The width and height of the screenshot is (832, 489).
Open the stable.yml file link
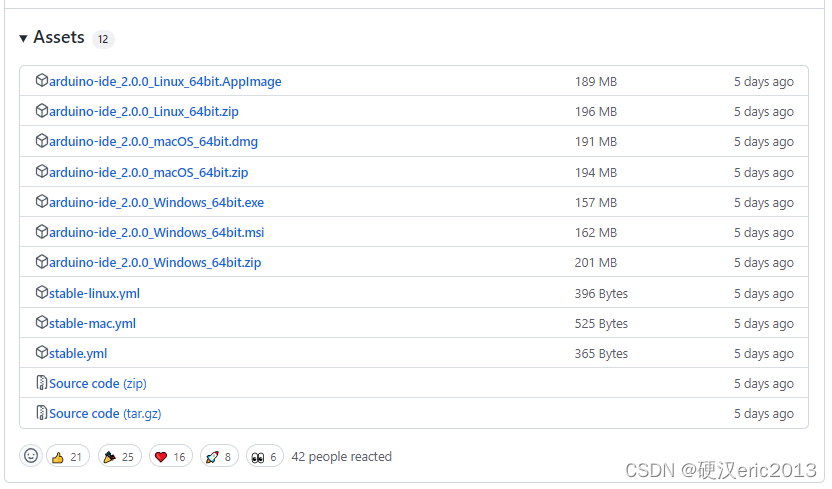(78, 354)
